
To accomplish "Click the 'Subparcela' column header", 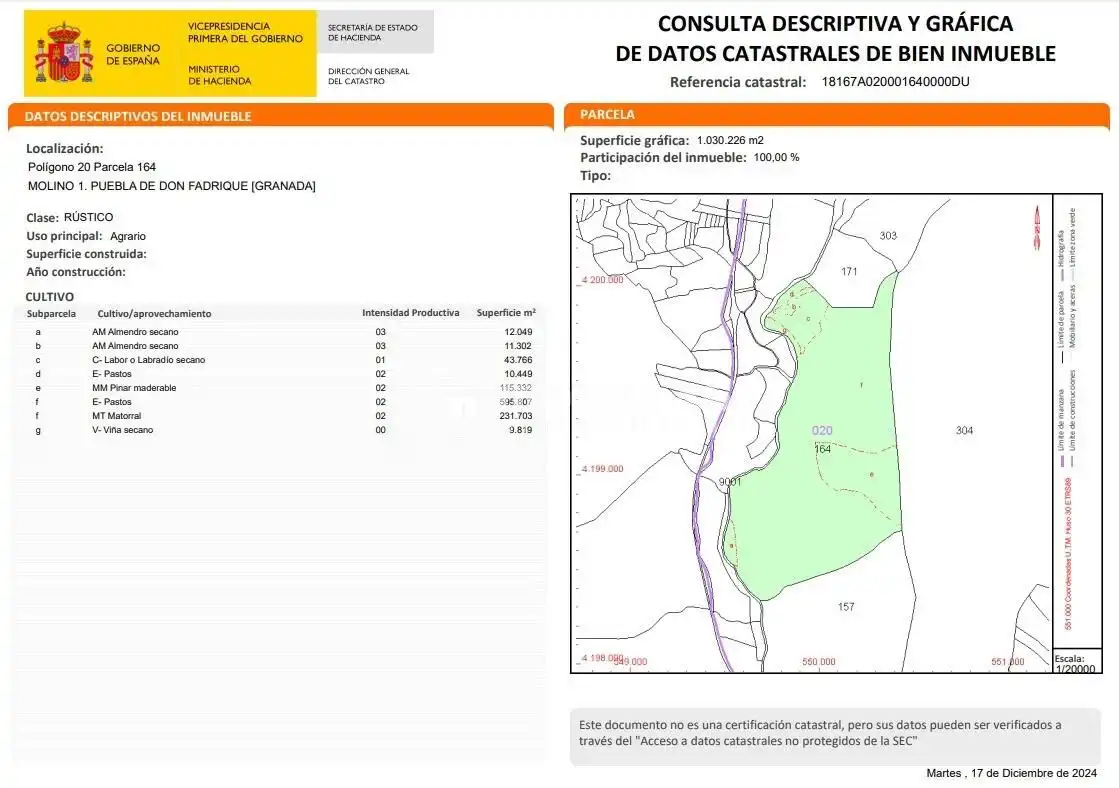I will 51,314.
